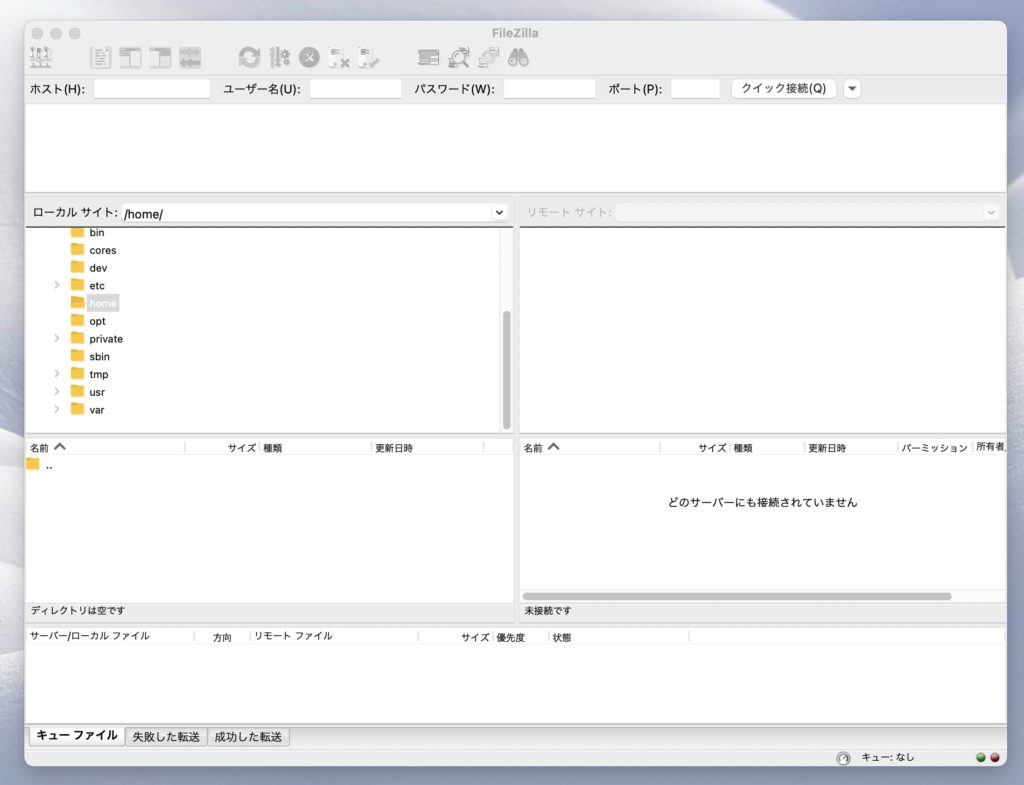Toggle transfer queue display icon
The image size is (1024, 785).
pyautogui.click(x=190, y=58)
